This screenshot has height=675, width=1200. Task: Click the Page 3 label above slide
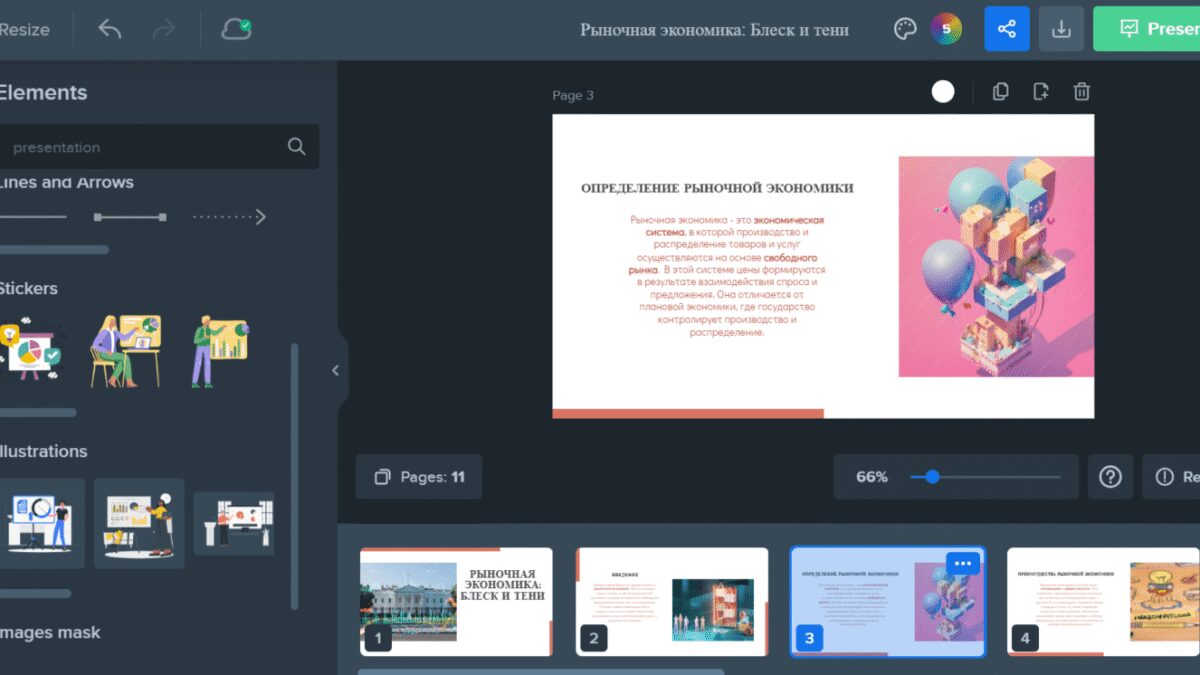573,95
